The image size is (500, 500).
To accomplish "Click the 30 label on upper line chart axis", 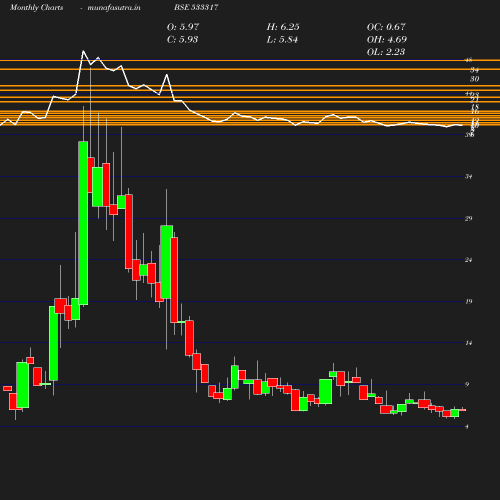I will click(475, 79).
